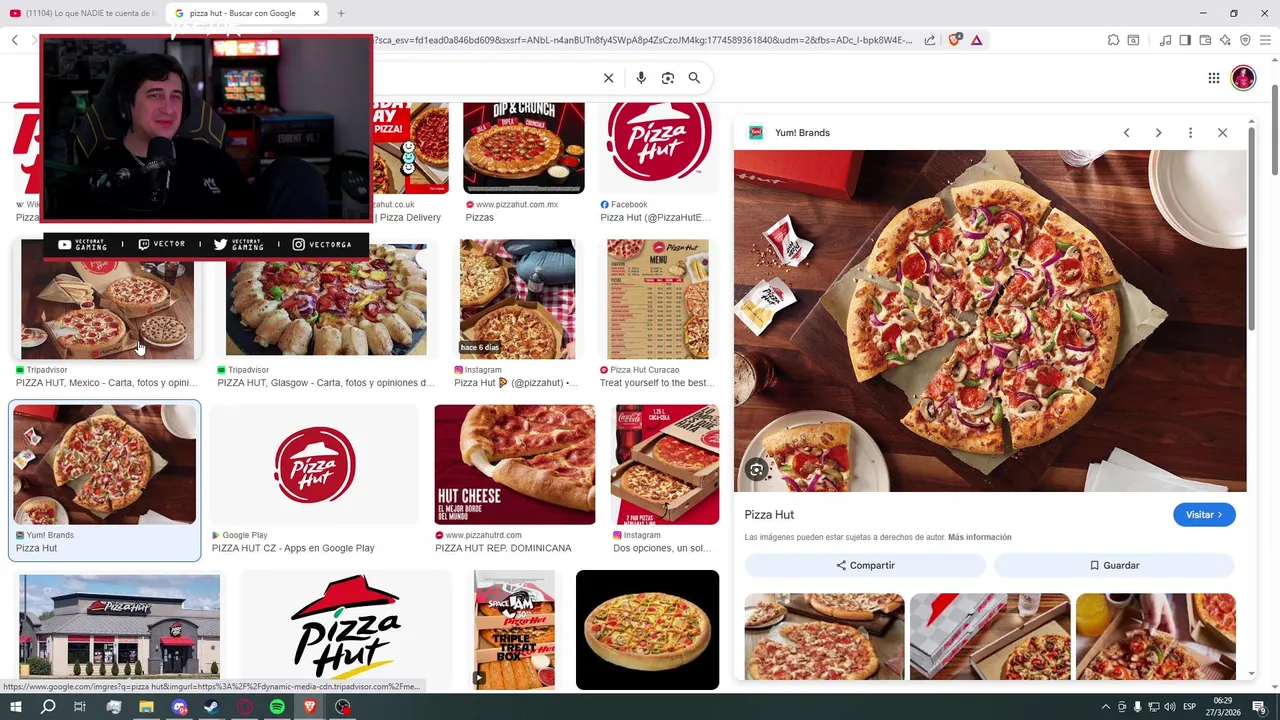
Task: Click the magnifier search icon in search bar
Action: (x=694, y=78)
